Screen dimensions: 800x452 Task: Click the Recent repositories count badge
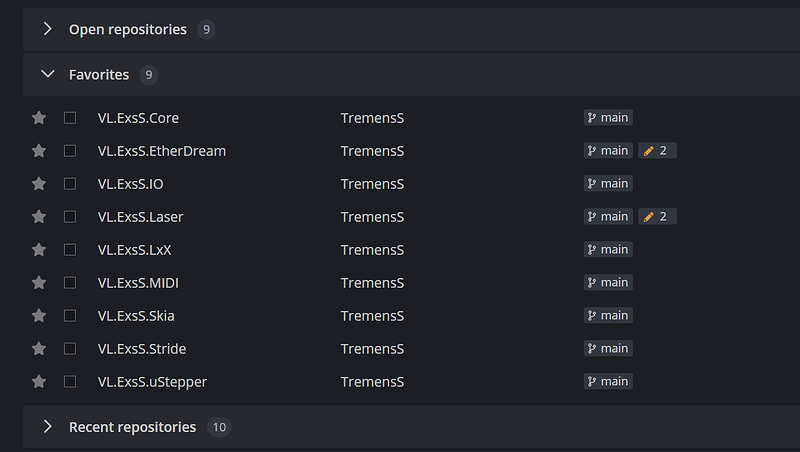pos(219,427)
